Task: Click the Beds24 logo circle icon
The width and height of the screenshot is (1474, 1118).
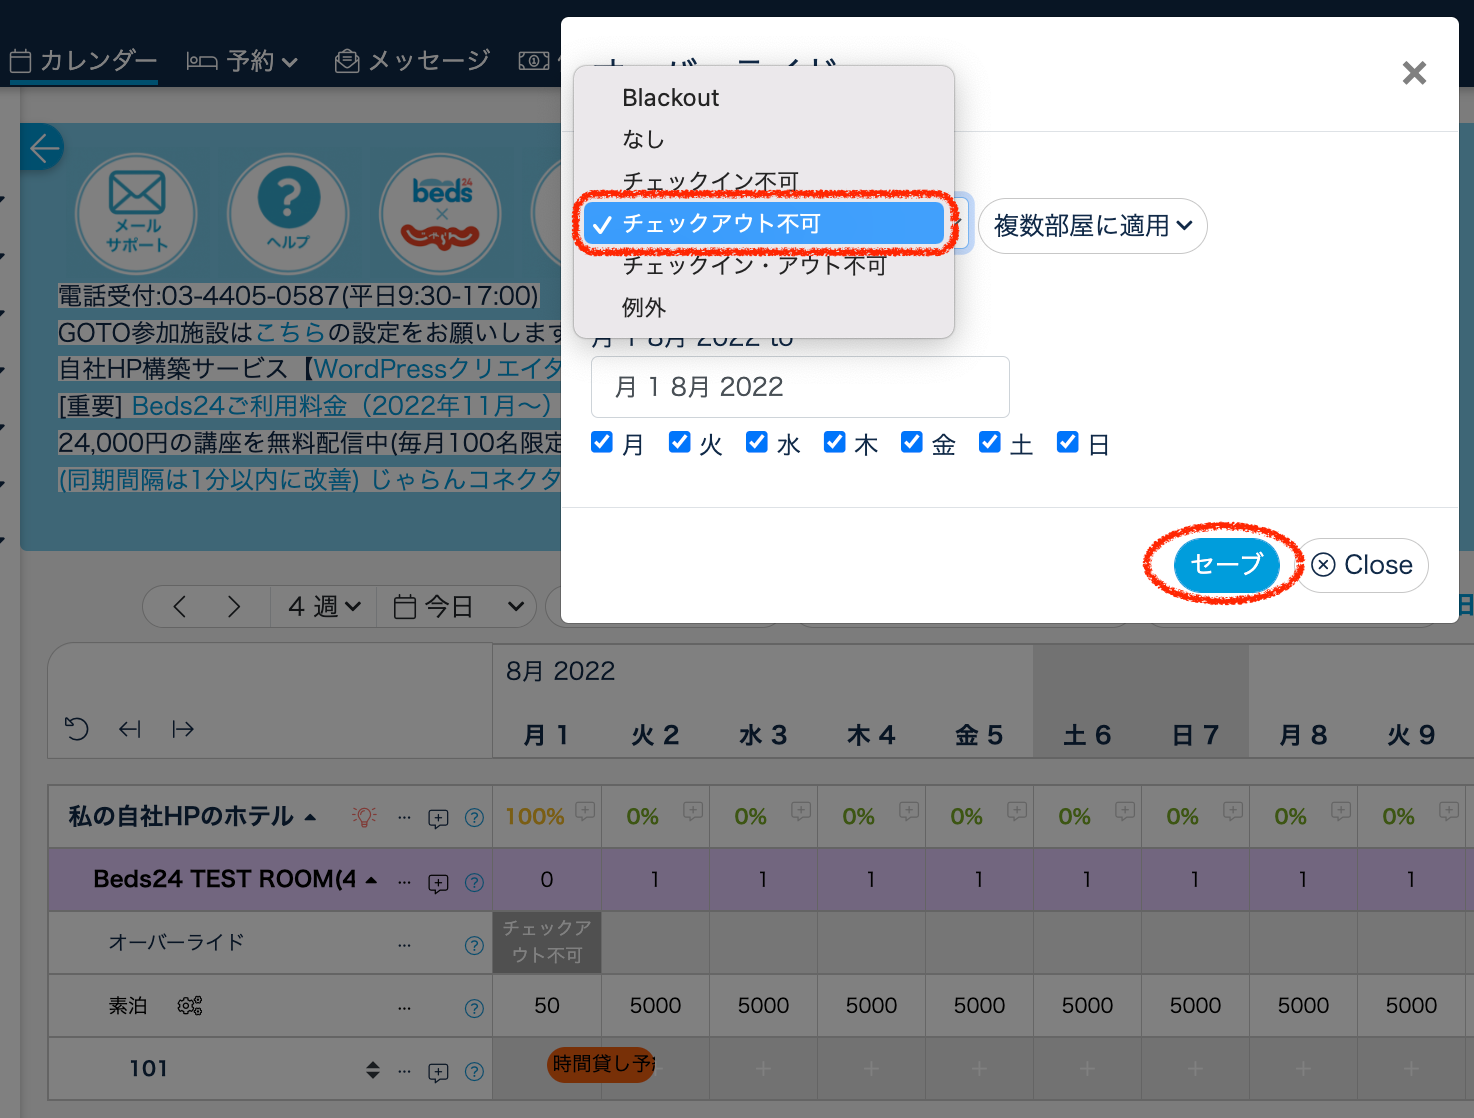Action: click(x=441, y=213)
